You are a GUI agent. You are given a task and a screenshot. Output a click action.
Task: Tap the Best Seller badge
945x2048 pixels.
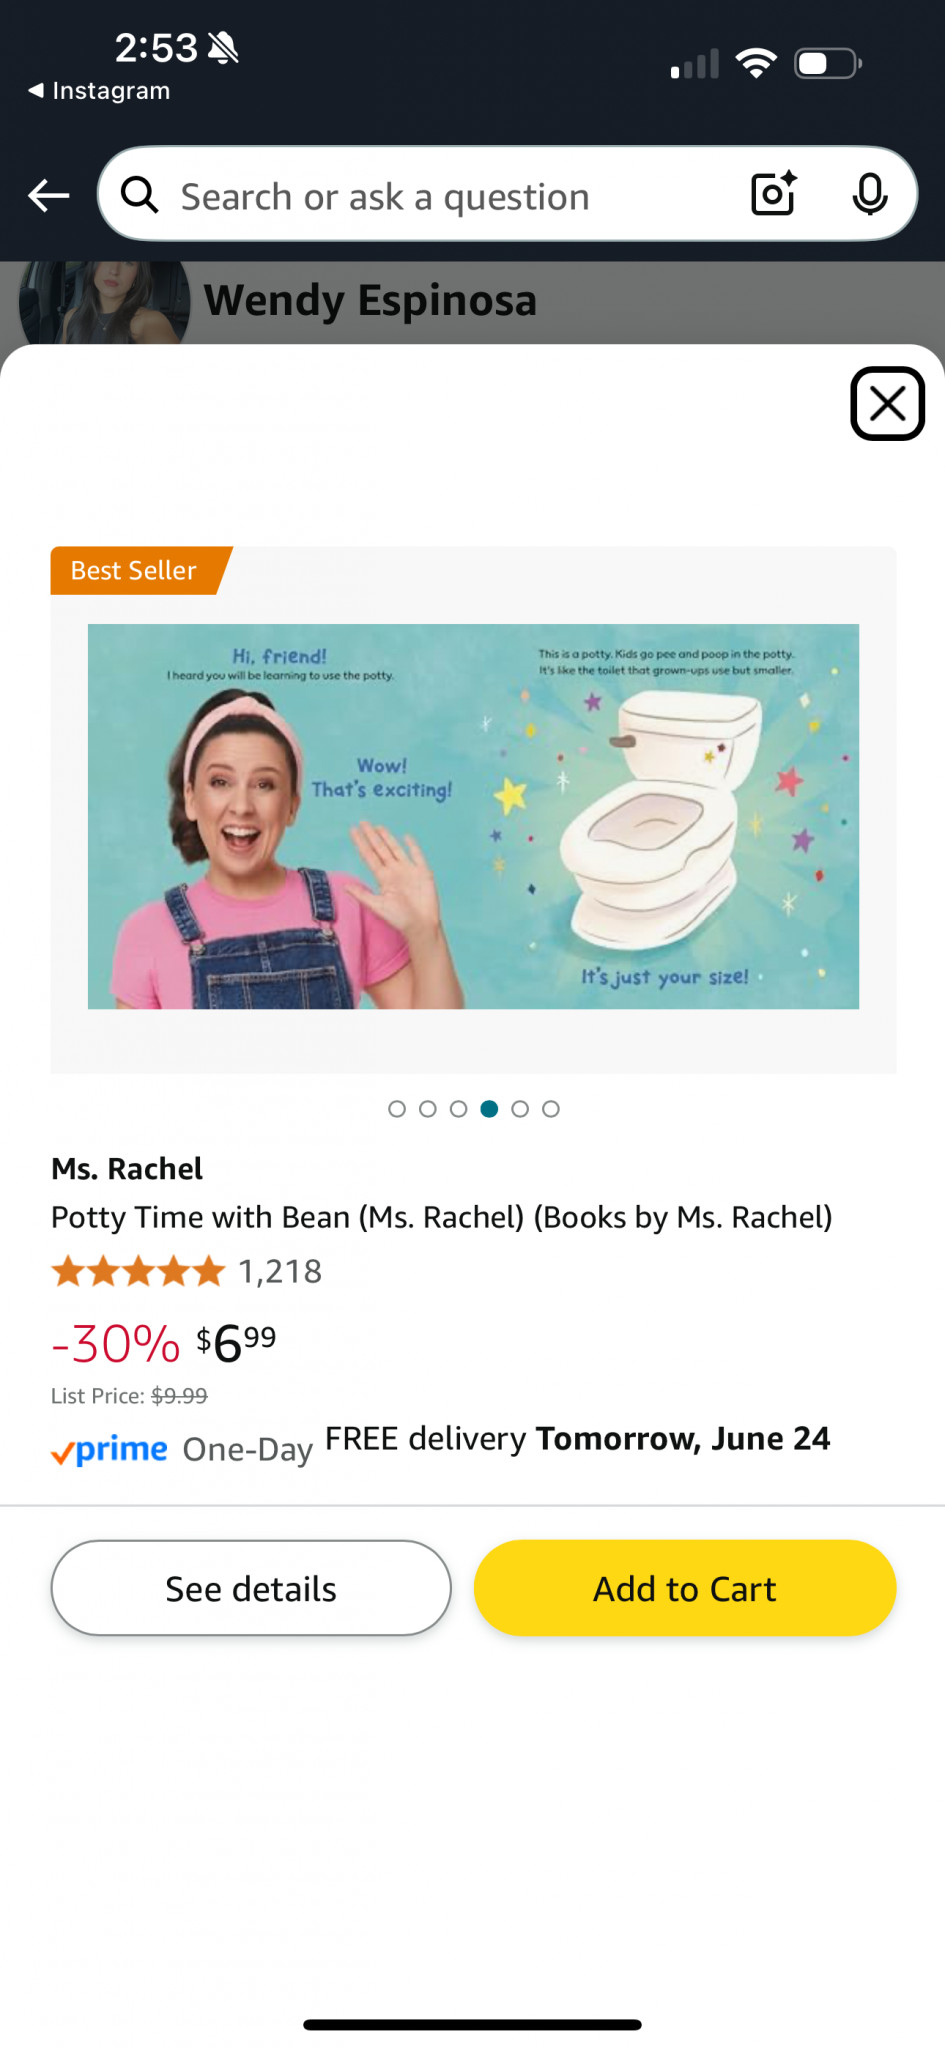tap(139, 571)
